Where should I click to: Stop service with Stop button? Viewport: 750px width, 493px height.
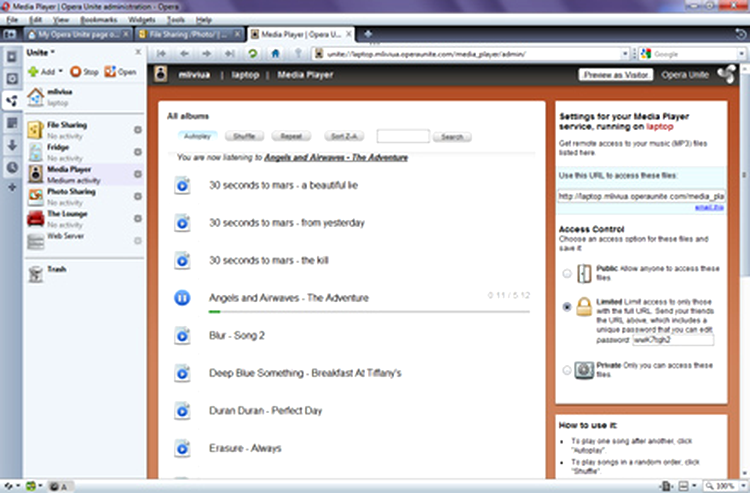[84, 72]
